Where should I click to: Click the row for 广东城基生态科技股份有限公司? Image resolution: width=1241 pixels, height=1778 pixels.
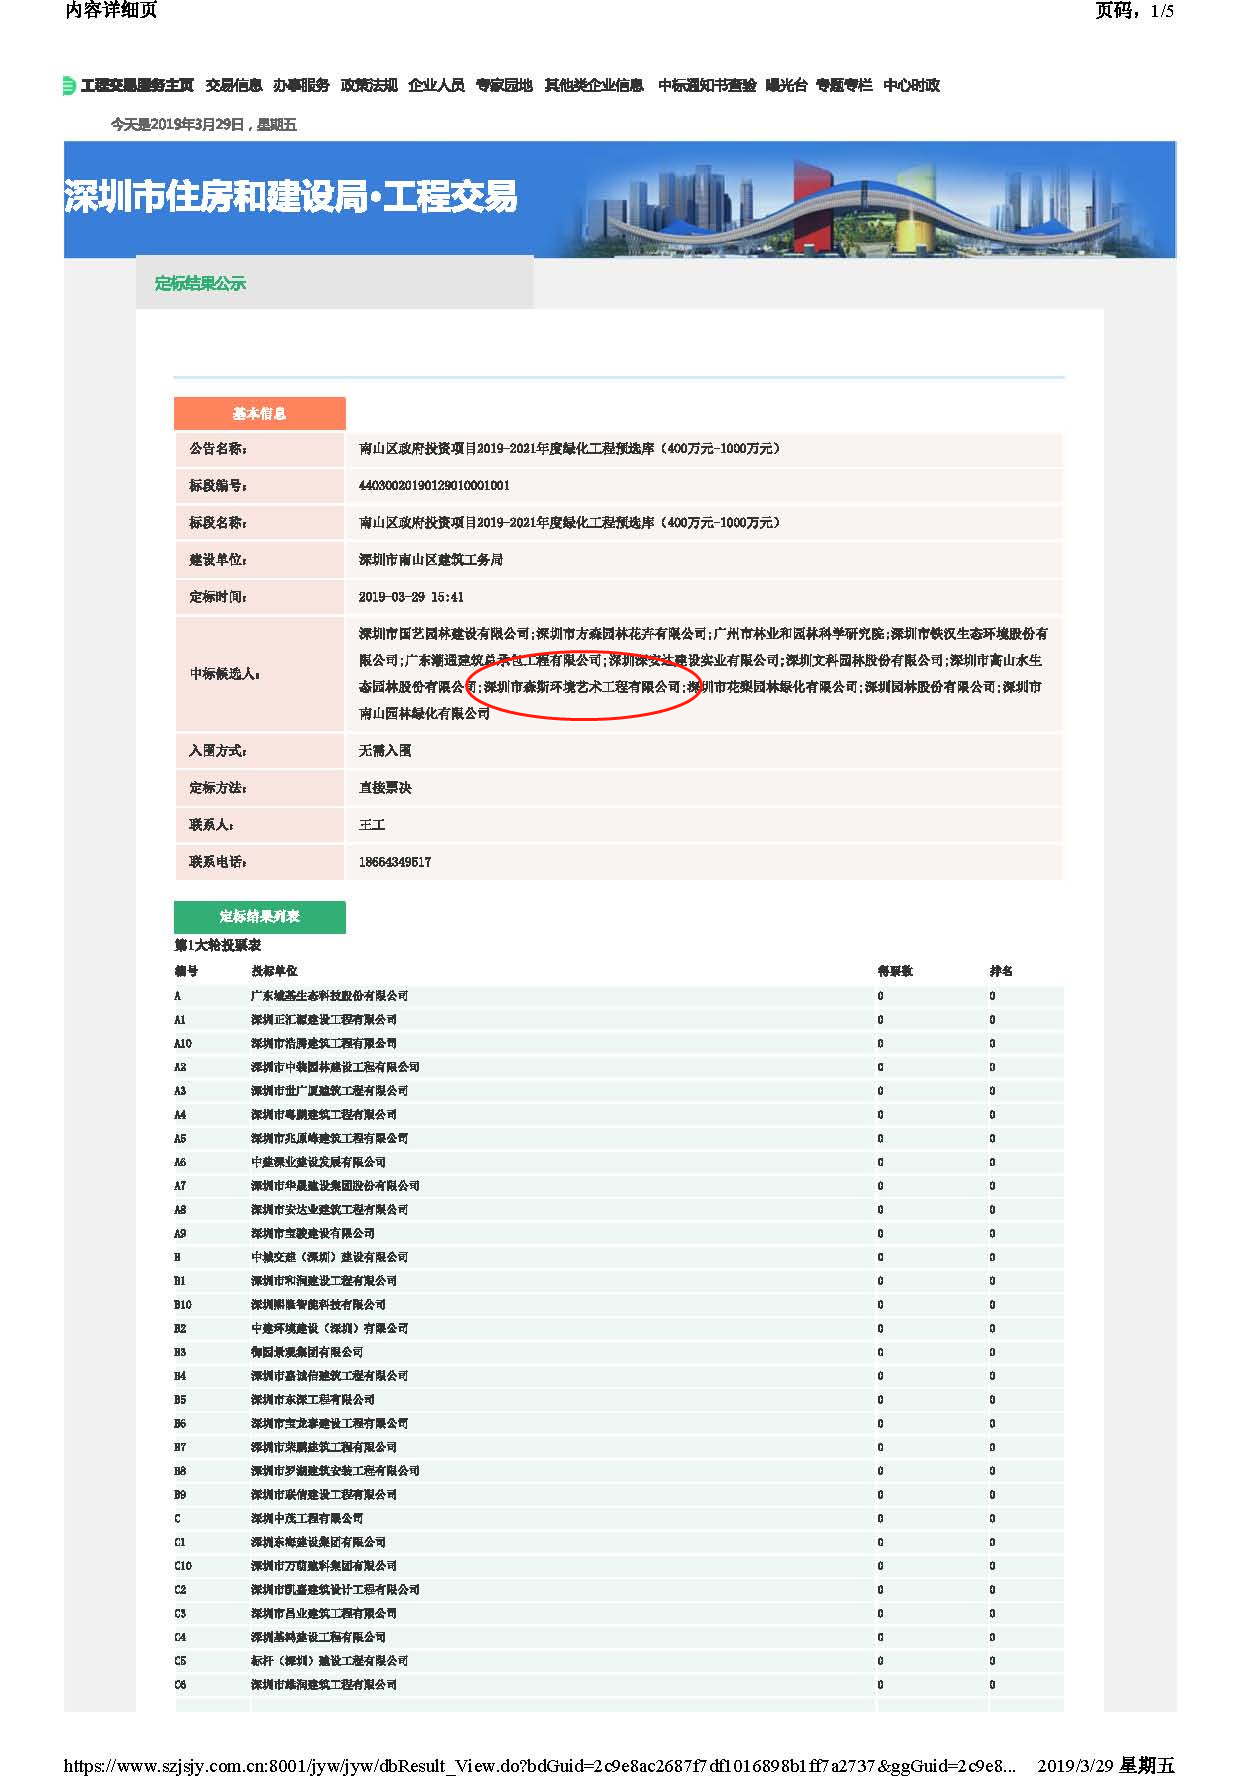coord(329,996)
